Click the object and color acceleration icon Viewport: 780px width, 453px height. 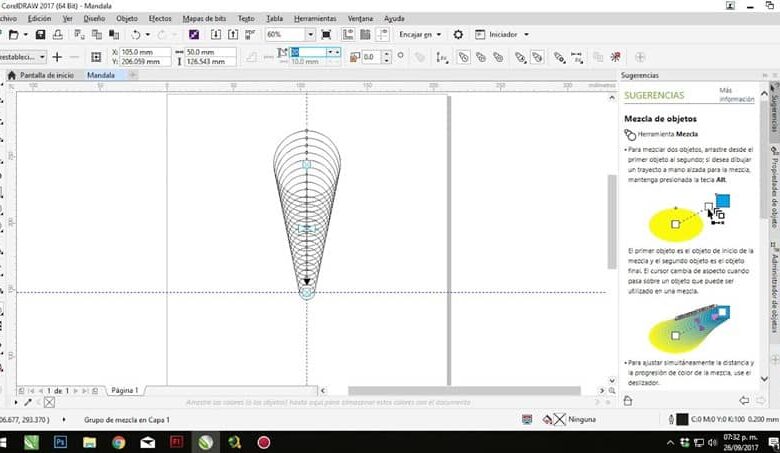click(520, 57)
